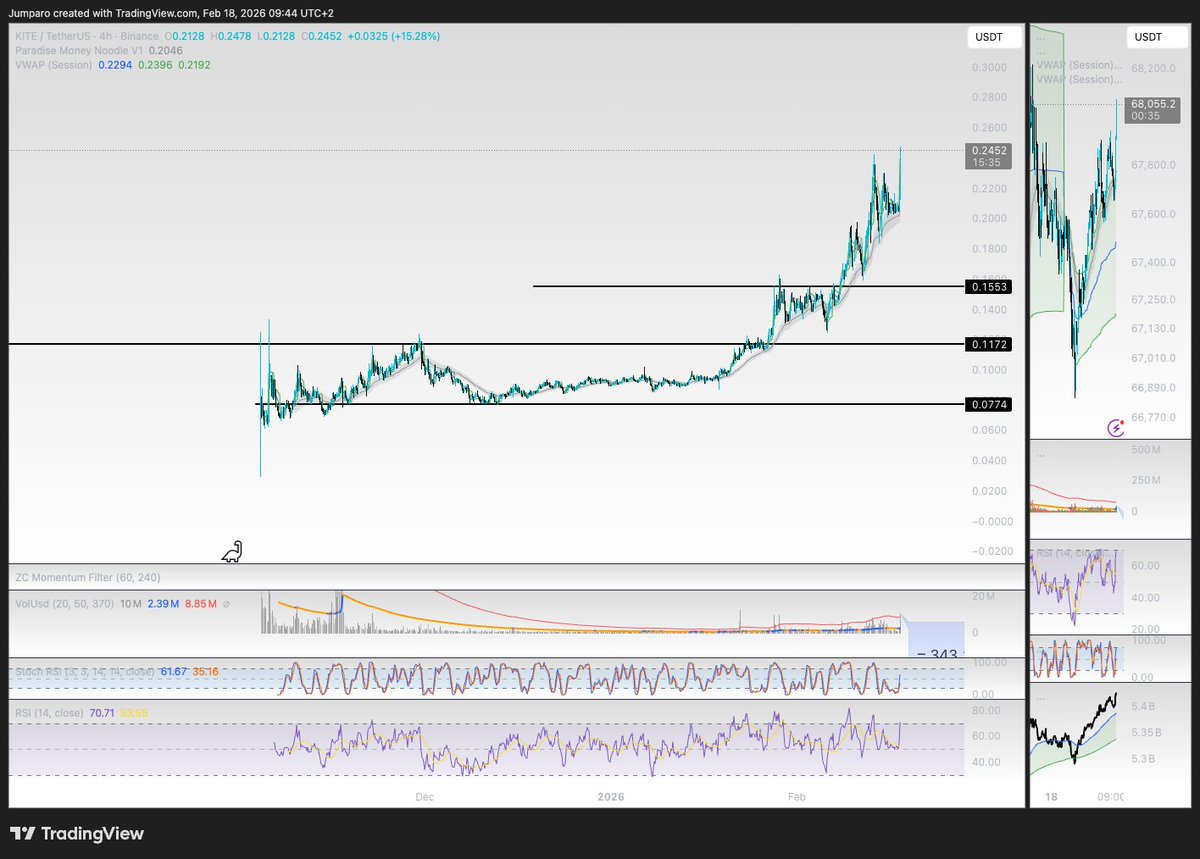Click the 500M volume scale label in right chart
This screenshot has height=859, width=1200.
point(1148,450)
